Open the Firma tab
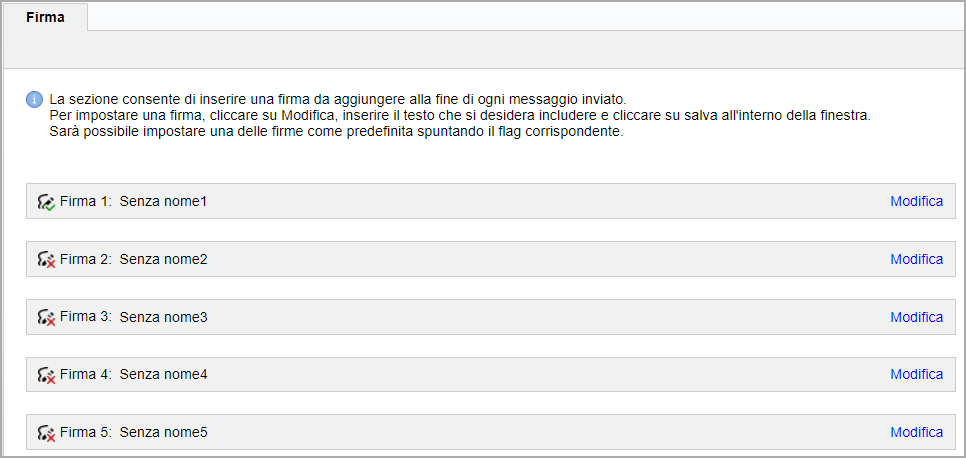This screenshot has height=458, width=966. tap(46, 17)
